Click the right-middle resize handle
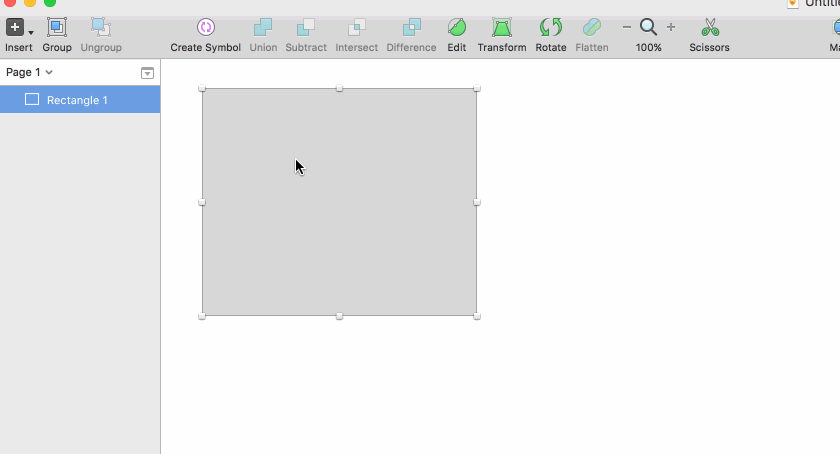This screenshot has width=840, height=454. coord(477,202)
